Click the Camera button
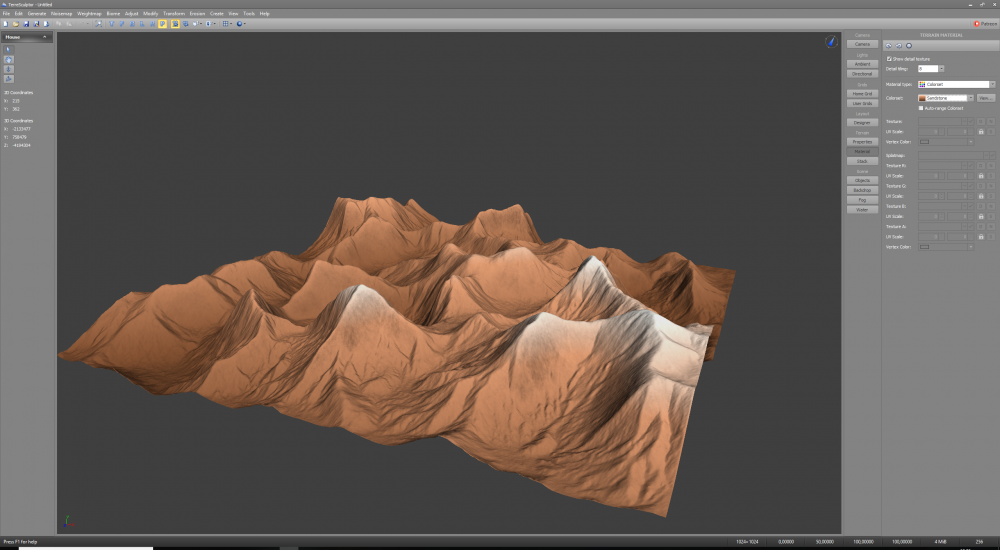 (861, 44)
